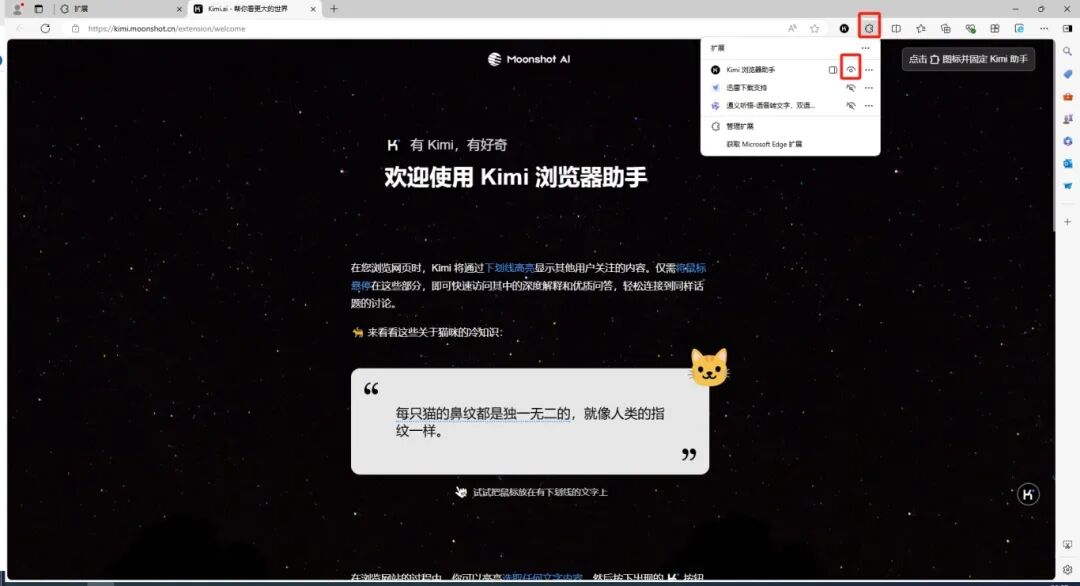Image resolution: width=1080 pixels, height=586 pixels.
Task: Open a new tab
Action: click(334, 9)
